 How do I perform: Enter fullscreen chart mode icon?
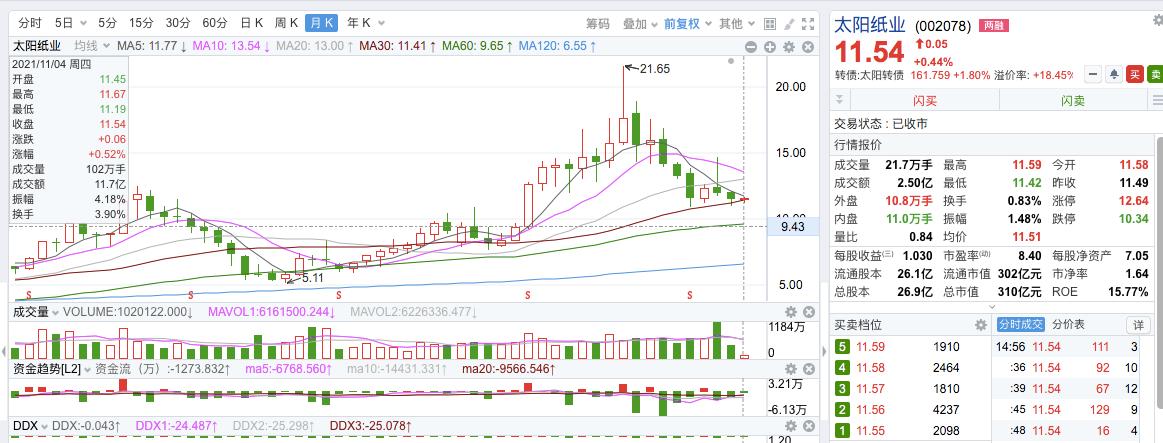point(808,24)
